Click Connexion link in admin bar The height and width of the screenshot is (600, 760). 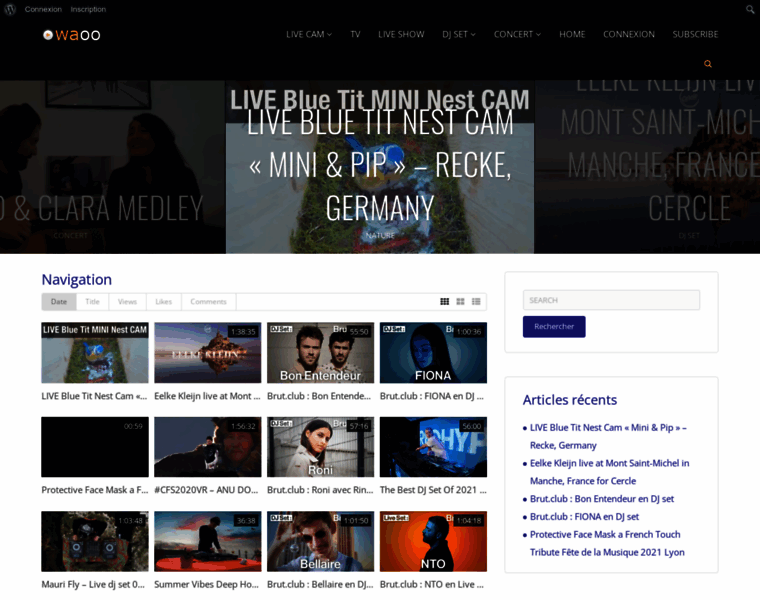click(x=43, y=9)
